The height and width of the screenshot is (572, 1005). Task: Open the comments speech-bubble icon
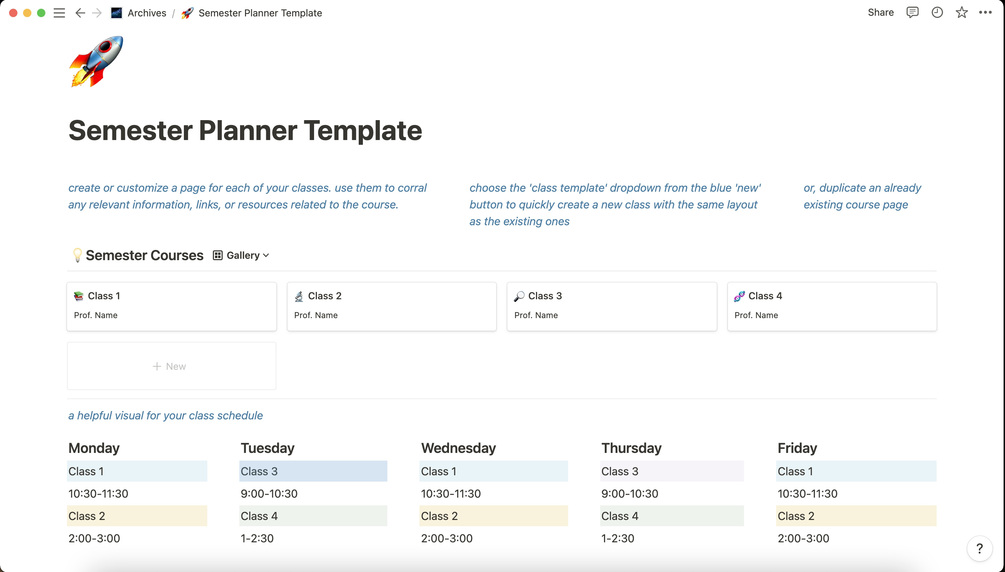pyautogui.click(x=912, y=12)
